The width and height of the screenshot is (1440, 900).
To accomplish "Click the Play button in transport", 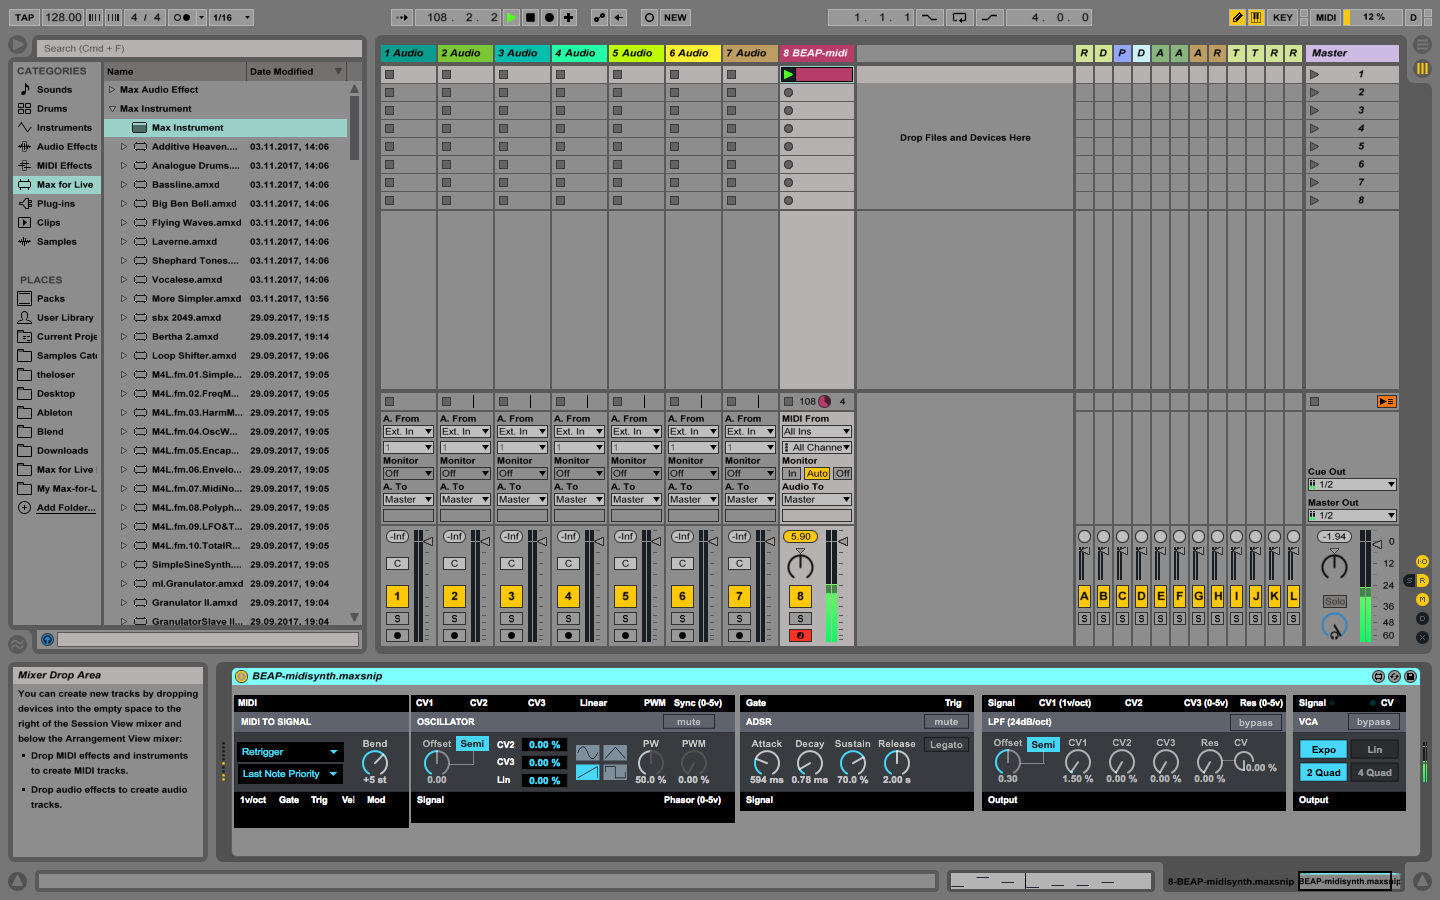I will pos(511,17).
